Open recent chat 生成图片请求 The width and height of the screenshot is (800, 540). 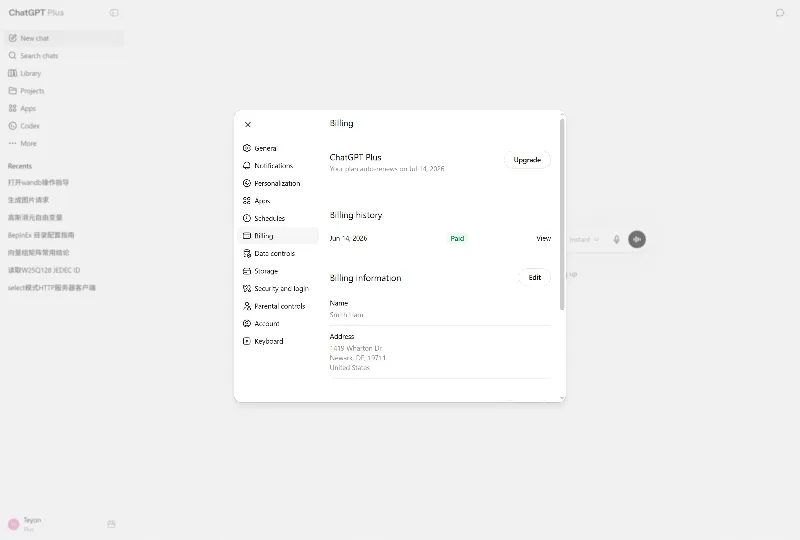coord(64,200)
